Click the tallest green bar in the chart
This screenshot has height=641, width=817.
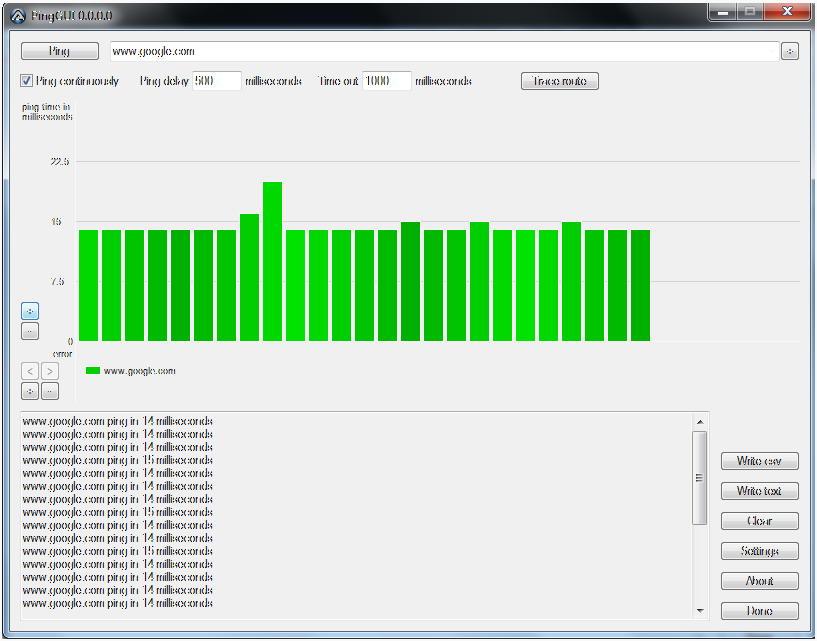pos(273,262)
